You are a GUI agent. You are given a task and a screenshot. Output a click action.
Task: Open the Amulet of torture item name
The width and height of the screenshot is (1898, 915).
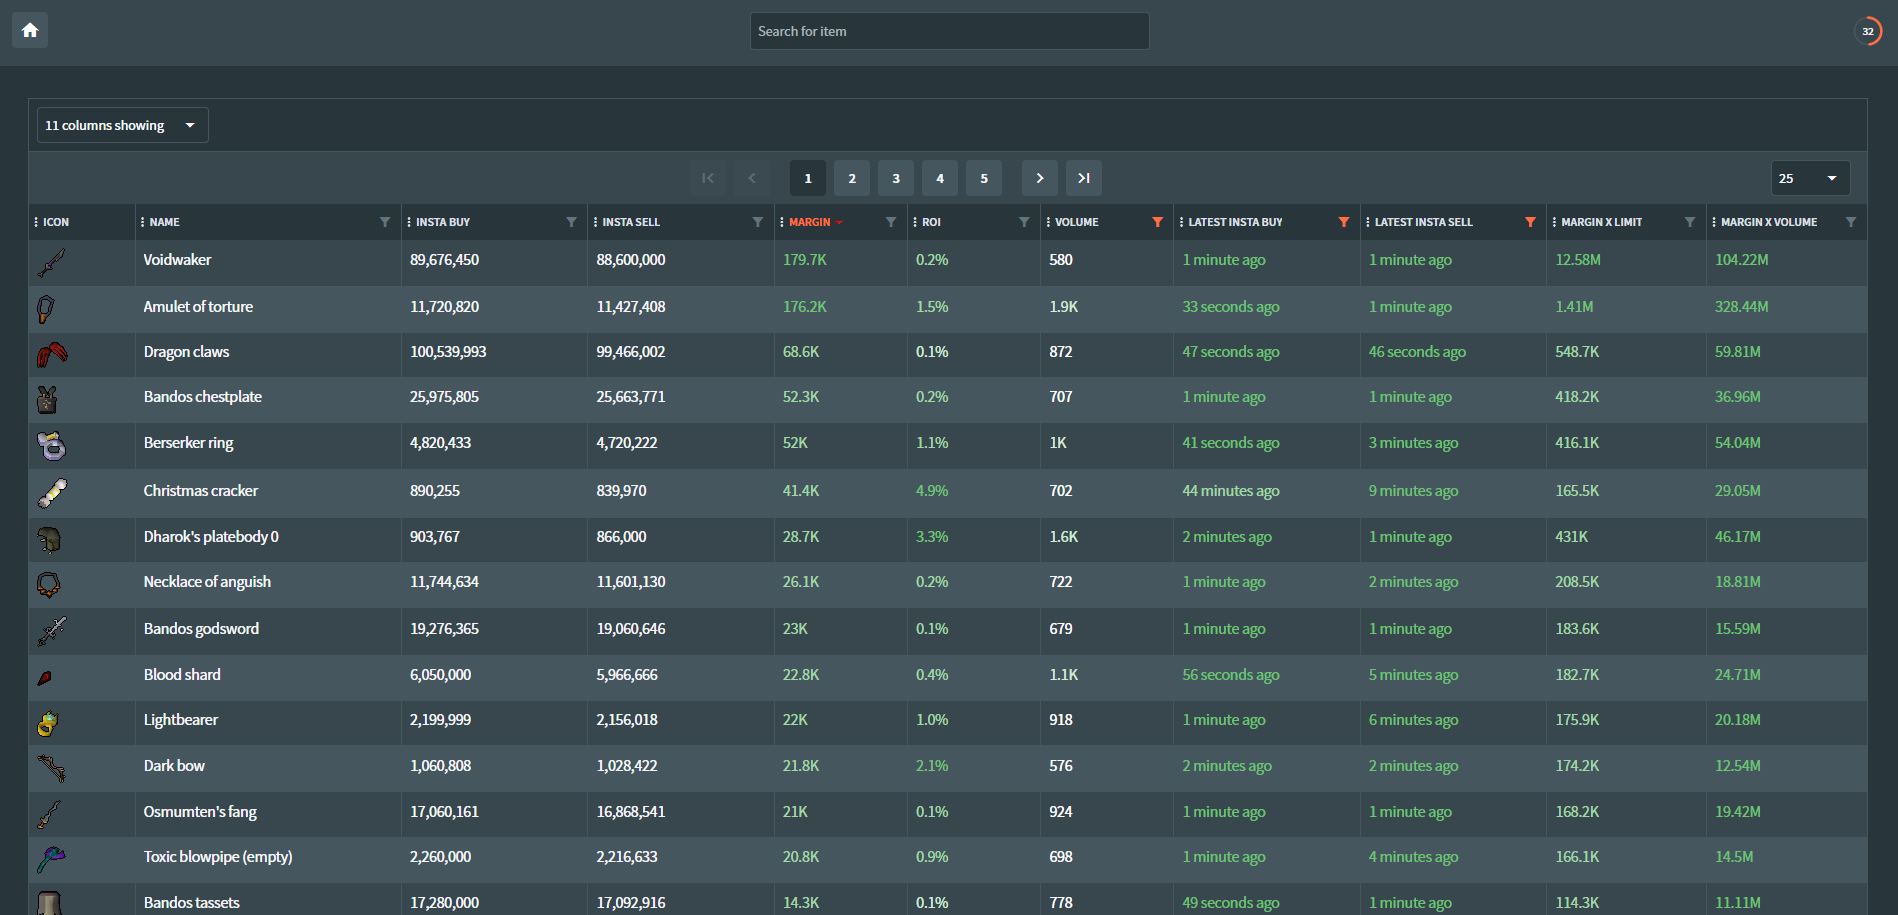tap(198, 307)
